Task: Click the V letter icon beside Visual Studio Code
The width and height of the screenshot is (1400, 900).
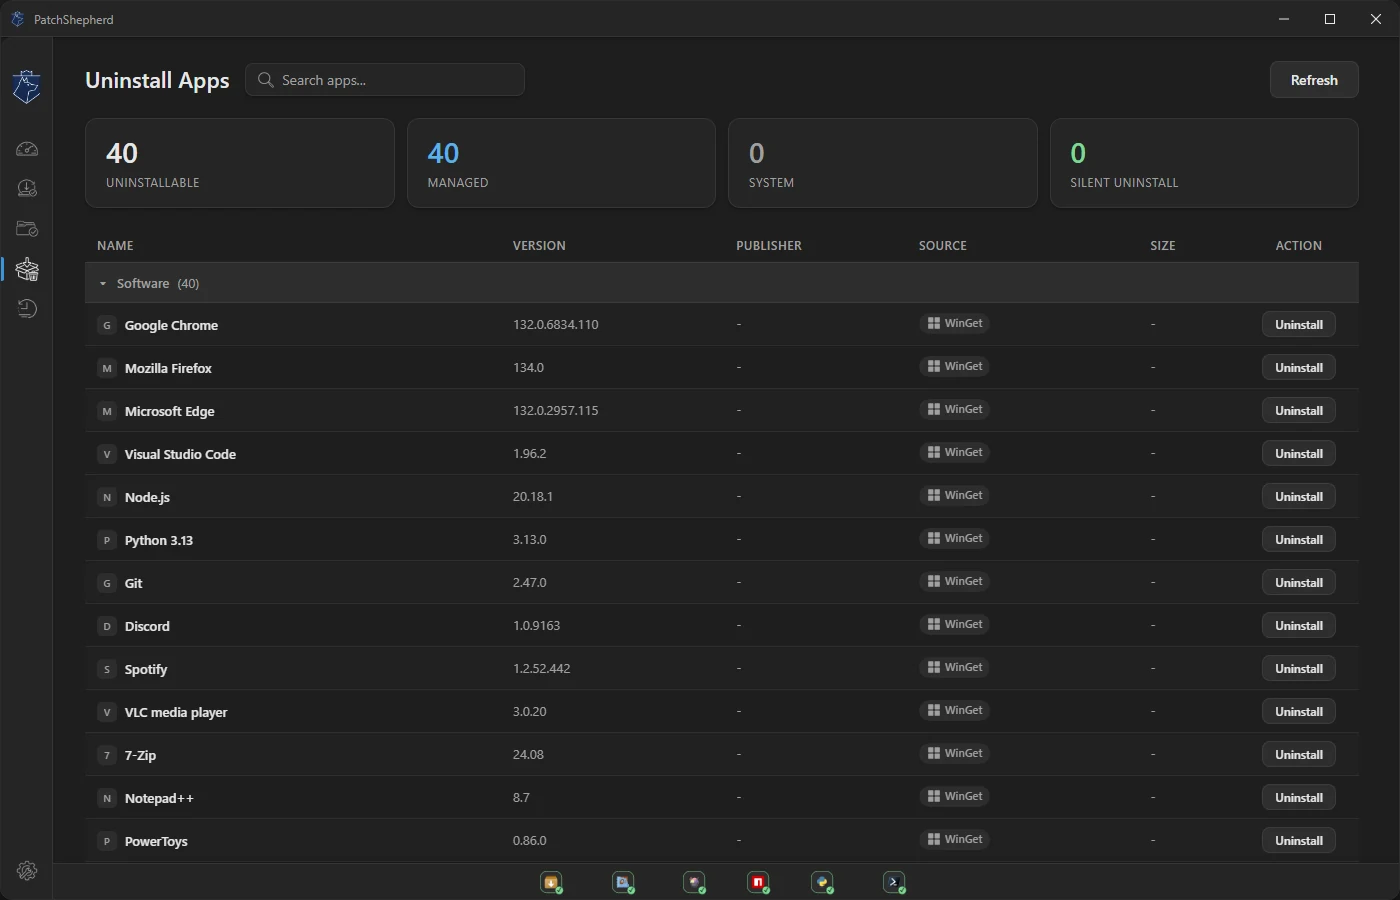Action: (107, 454)
